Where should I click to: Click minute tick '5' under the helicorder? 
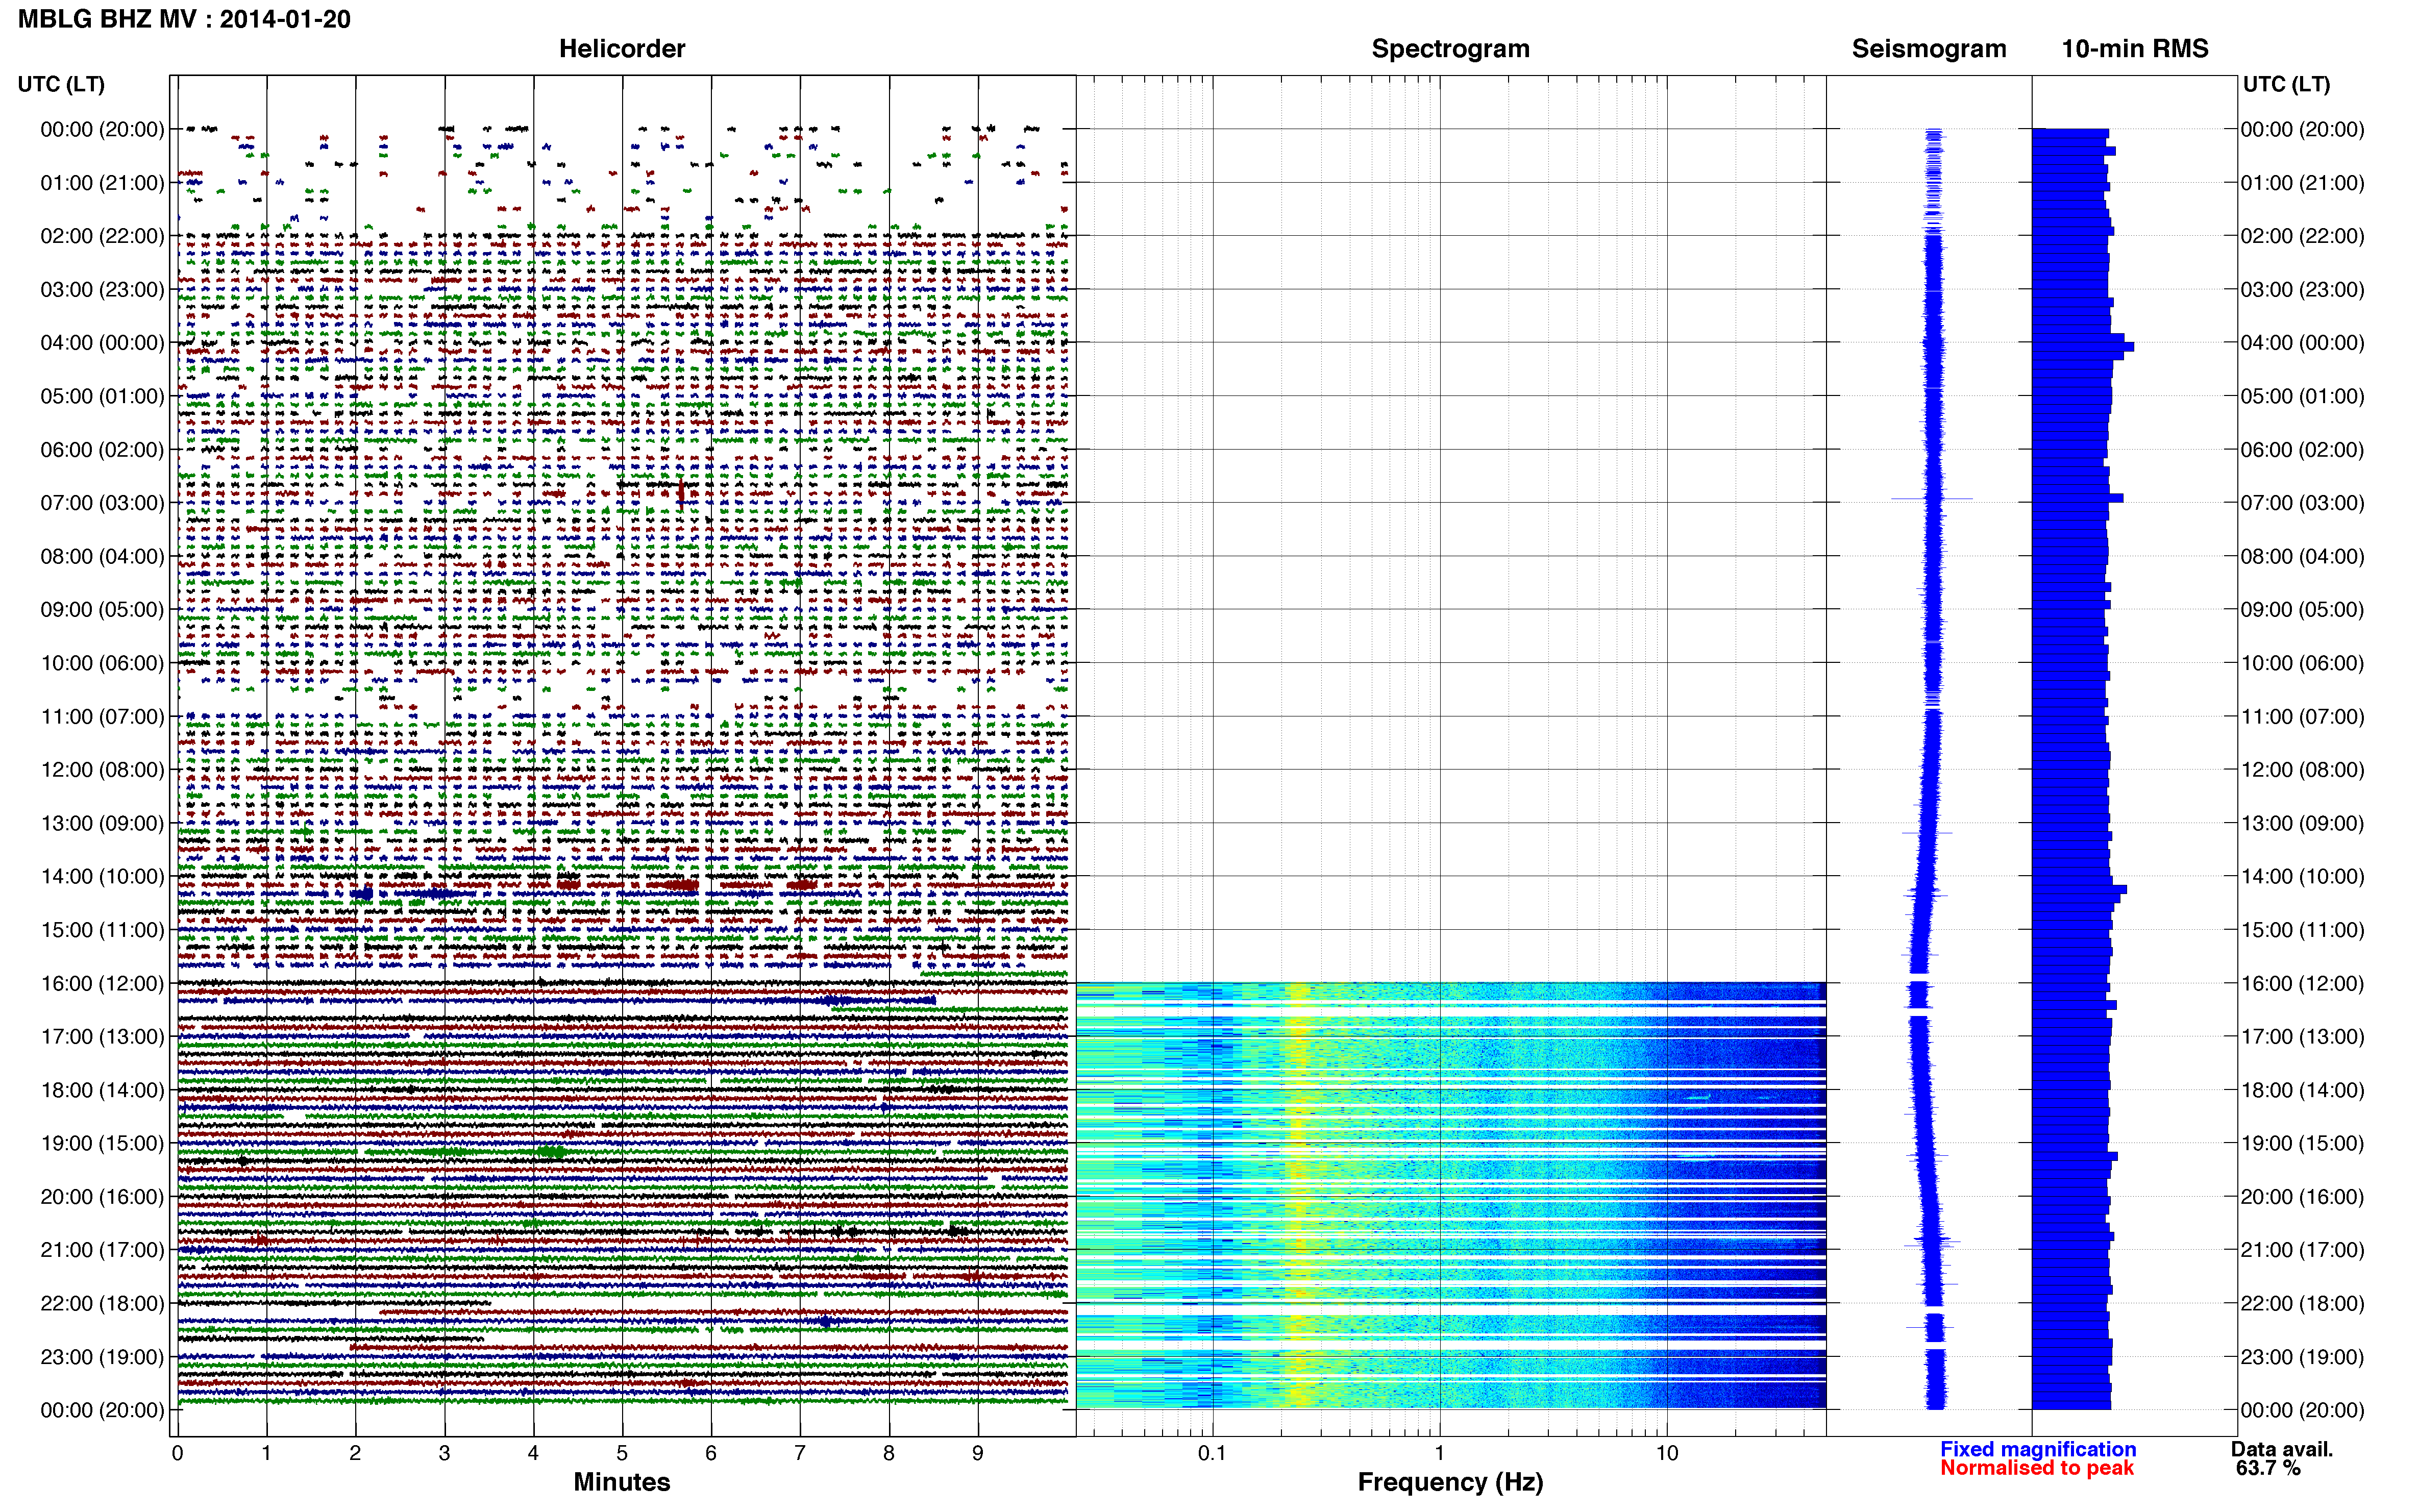coord(622,1453)
